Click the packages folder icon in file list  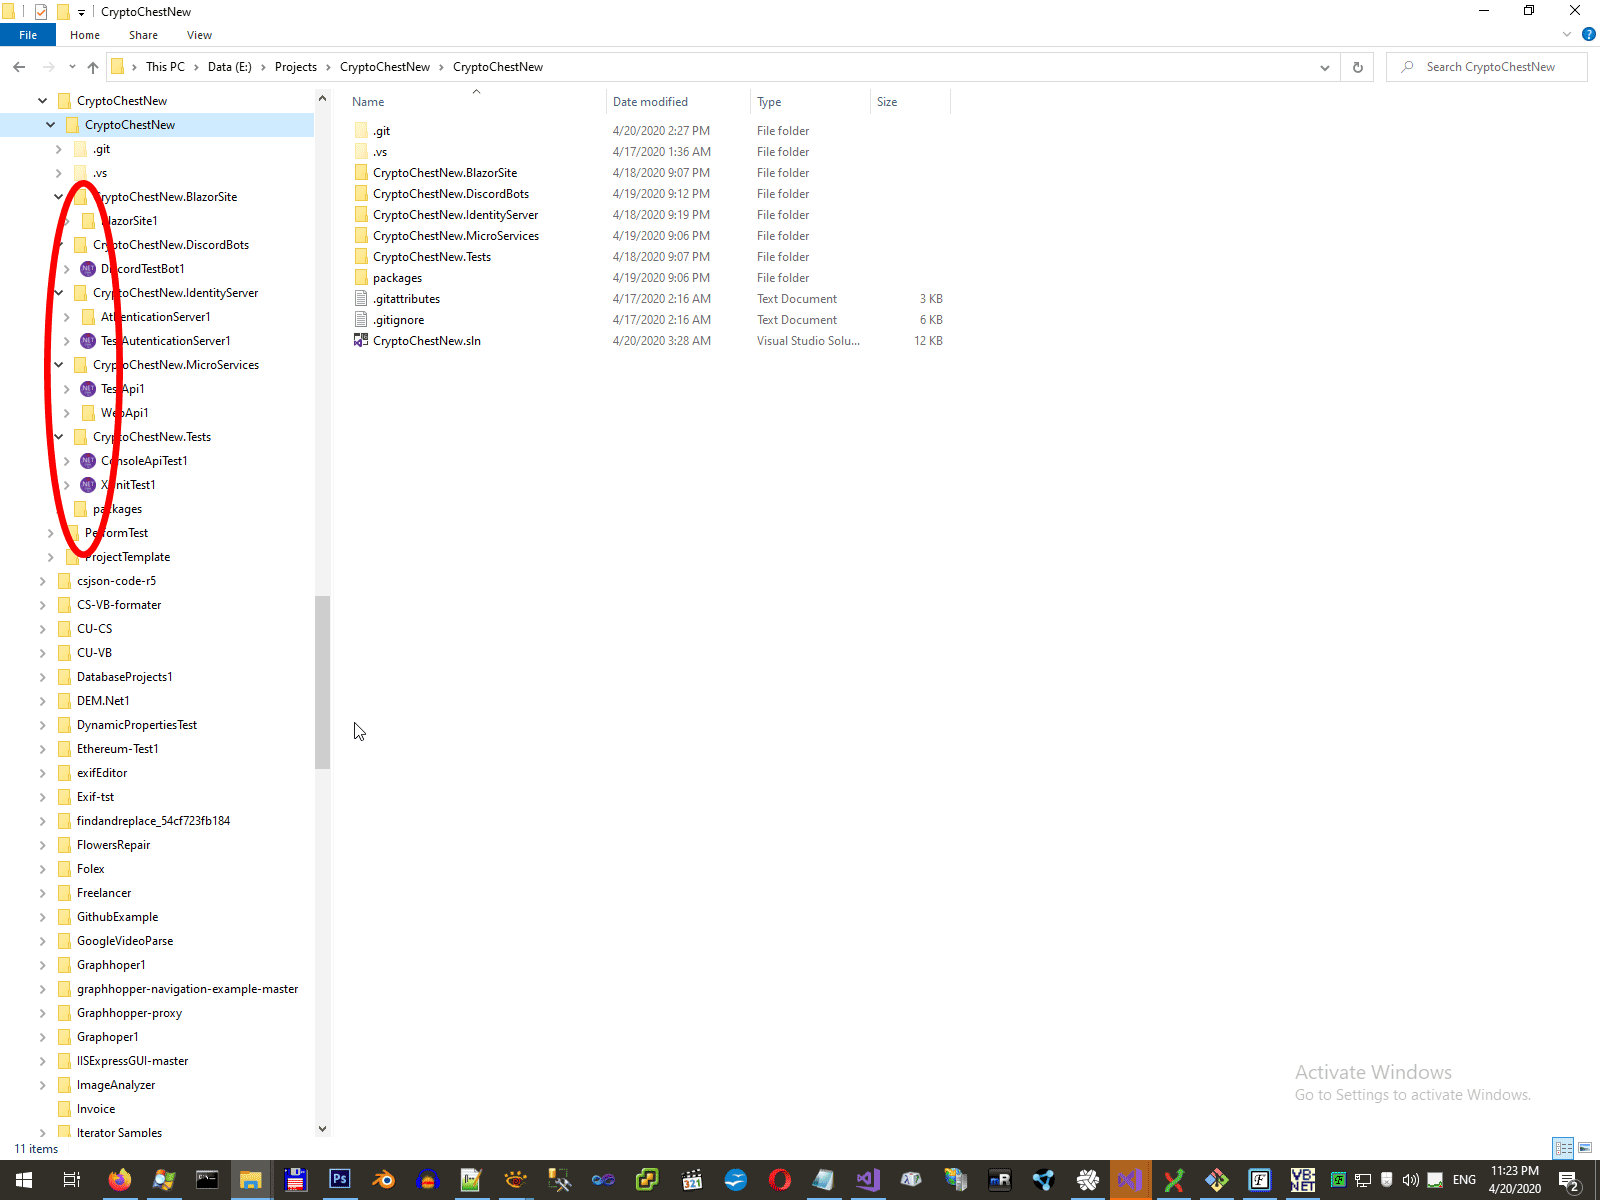pos(361,278)
